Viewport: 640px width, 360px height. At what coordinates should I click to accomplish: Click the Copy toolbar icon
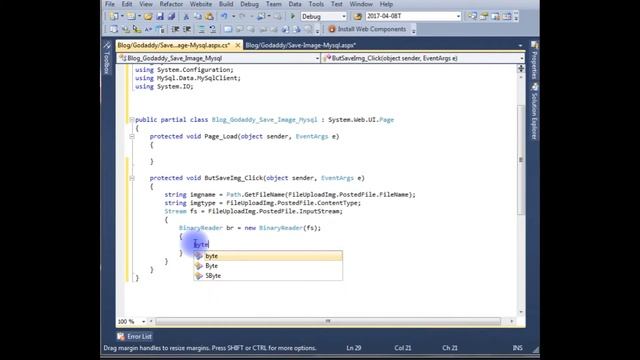[198, 16]
